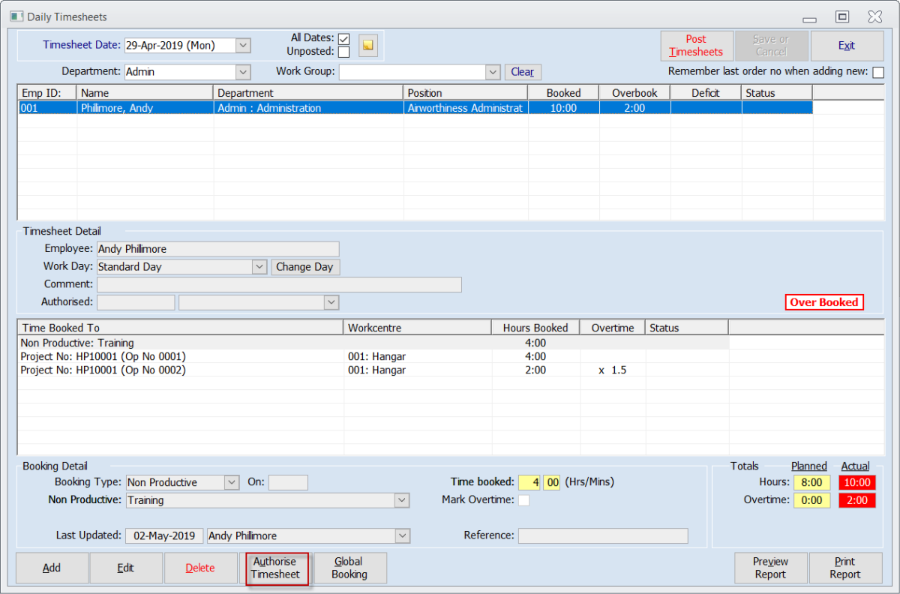
Task: Click the Hours Booked column header
Action: pyautogui.click(x=536, y=328)
